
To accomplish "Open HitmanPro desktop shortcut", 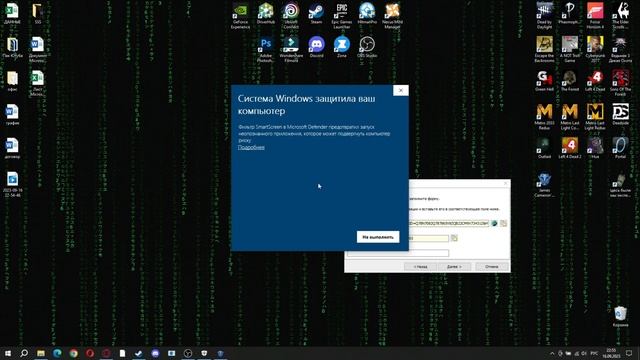I will click(x=367, y=13).
